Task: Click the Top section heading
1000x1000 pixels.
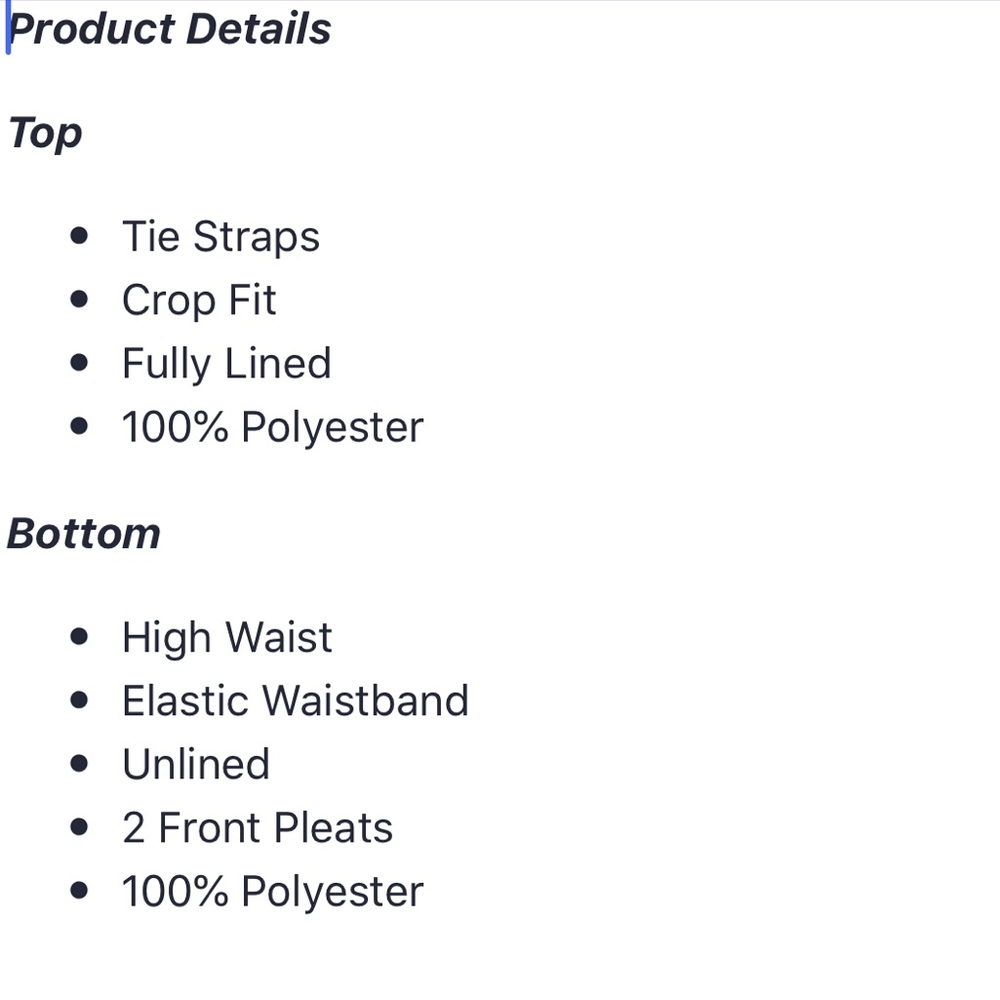Action: point(45,133)
